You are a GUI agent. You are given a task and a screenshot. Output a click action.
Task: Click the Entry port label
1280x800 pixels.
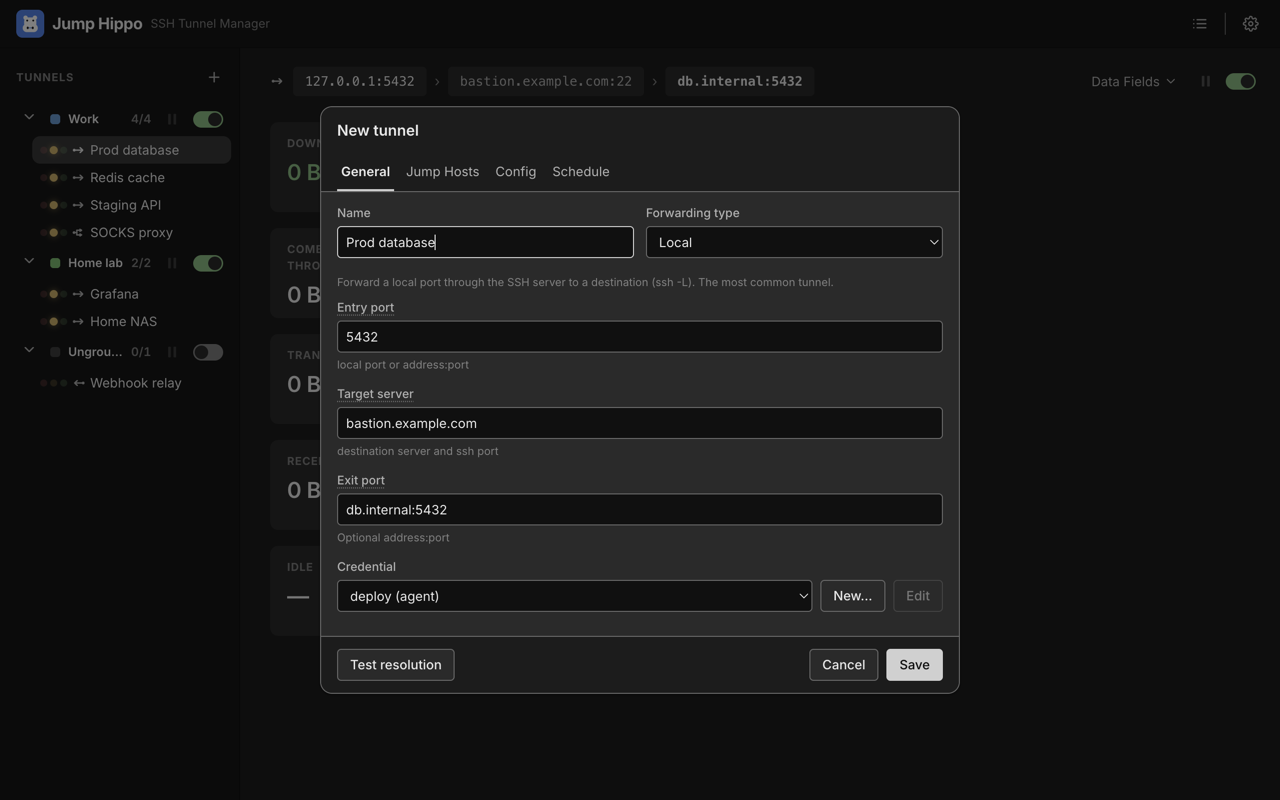[365, 307]
